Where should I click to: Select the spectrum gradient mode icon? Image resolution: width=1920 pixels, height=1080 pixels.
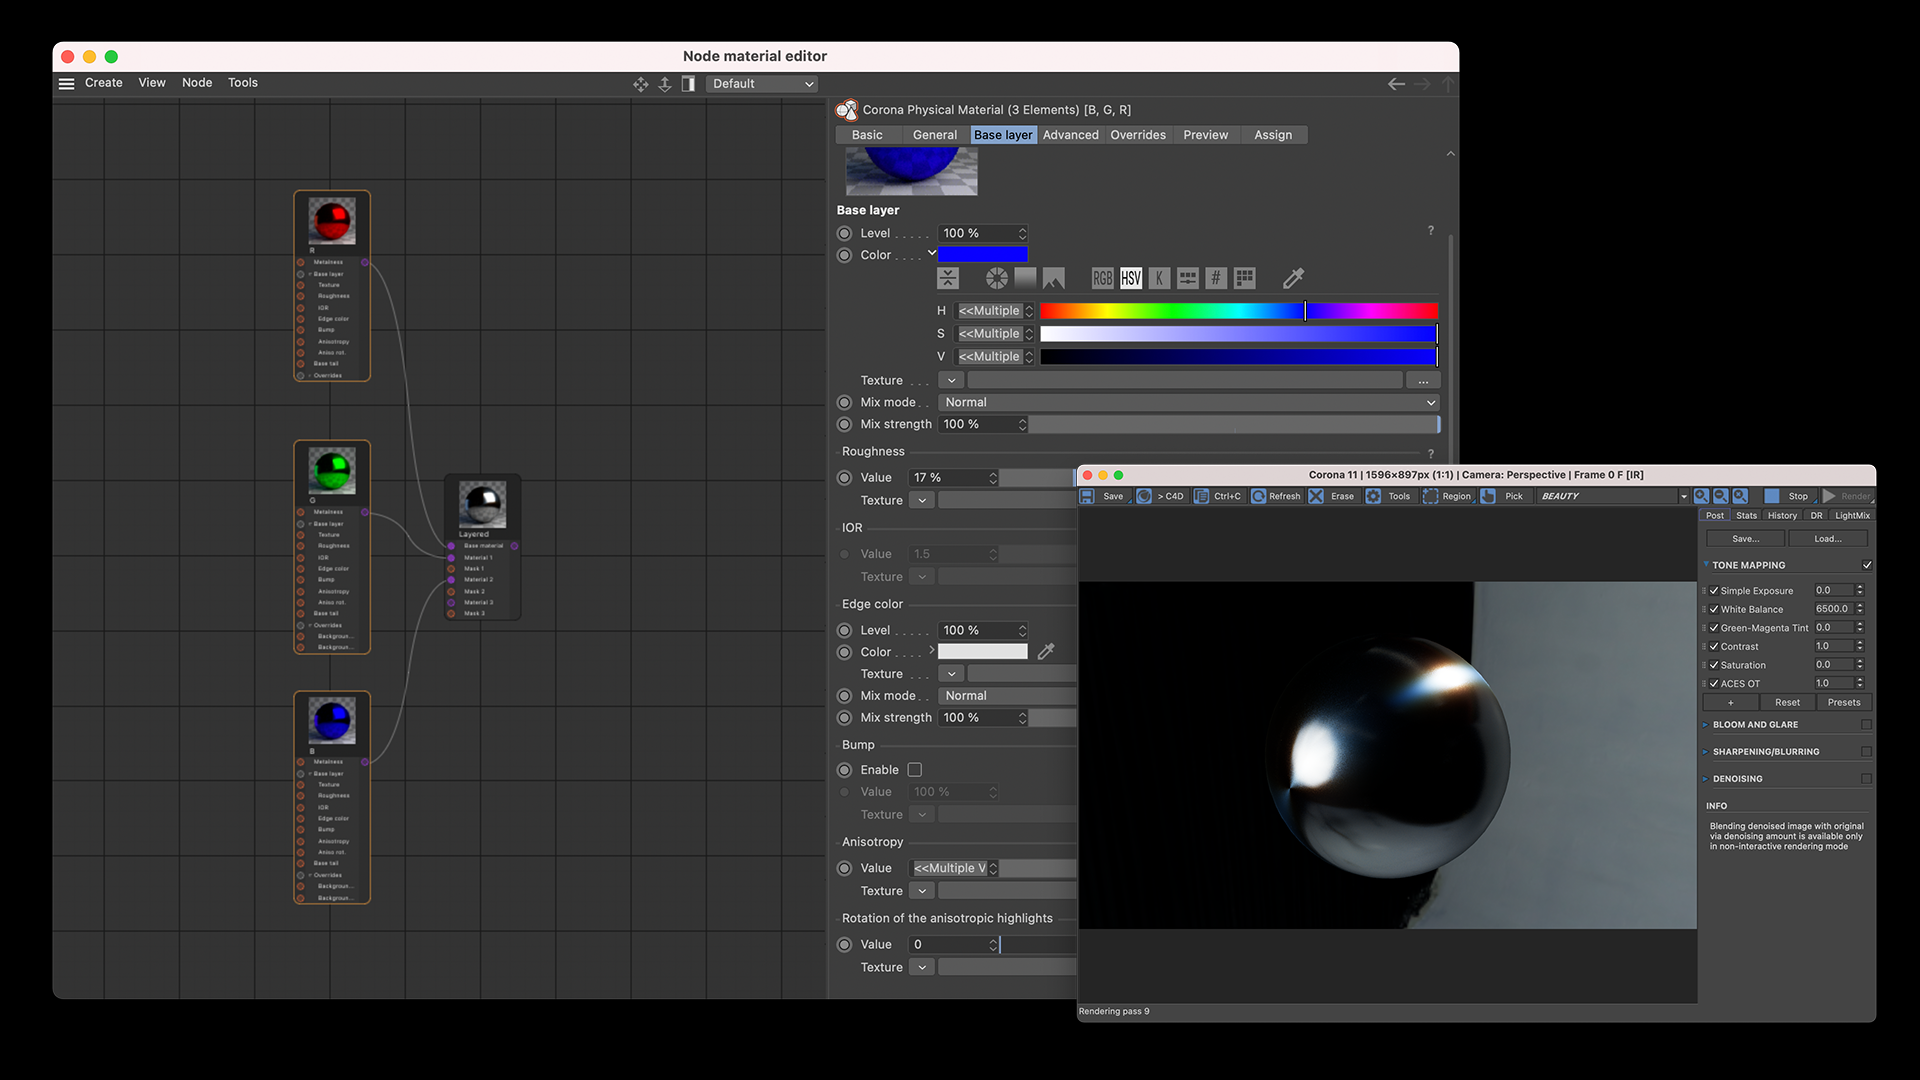[x=1025, y=278]
